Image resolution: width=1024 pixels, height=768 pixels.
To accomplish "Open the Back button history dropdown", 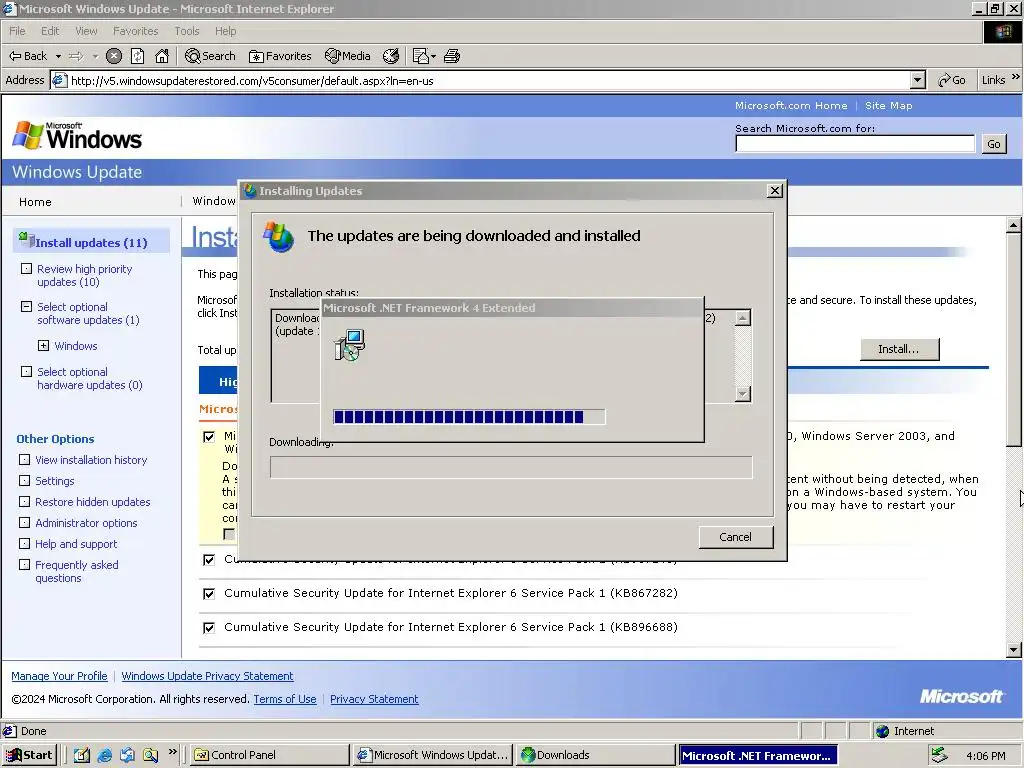I will pos(57,56).
